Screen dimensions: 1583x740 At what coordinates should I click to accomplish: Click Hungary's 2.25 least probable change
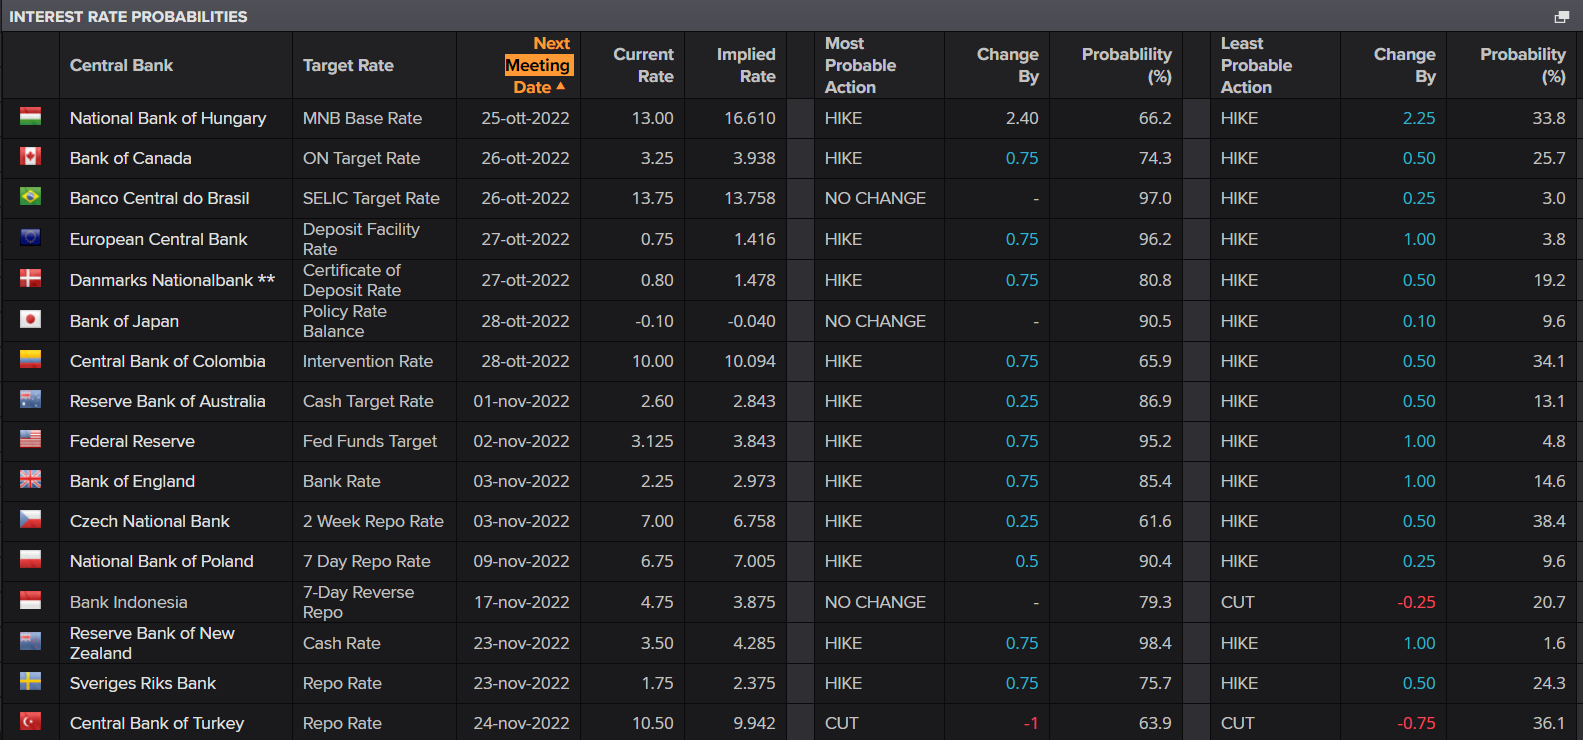1419,118
